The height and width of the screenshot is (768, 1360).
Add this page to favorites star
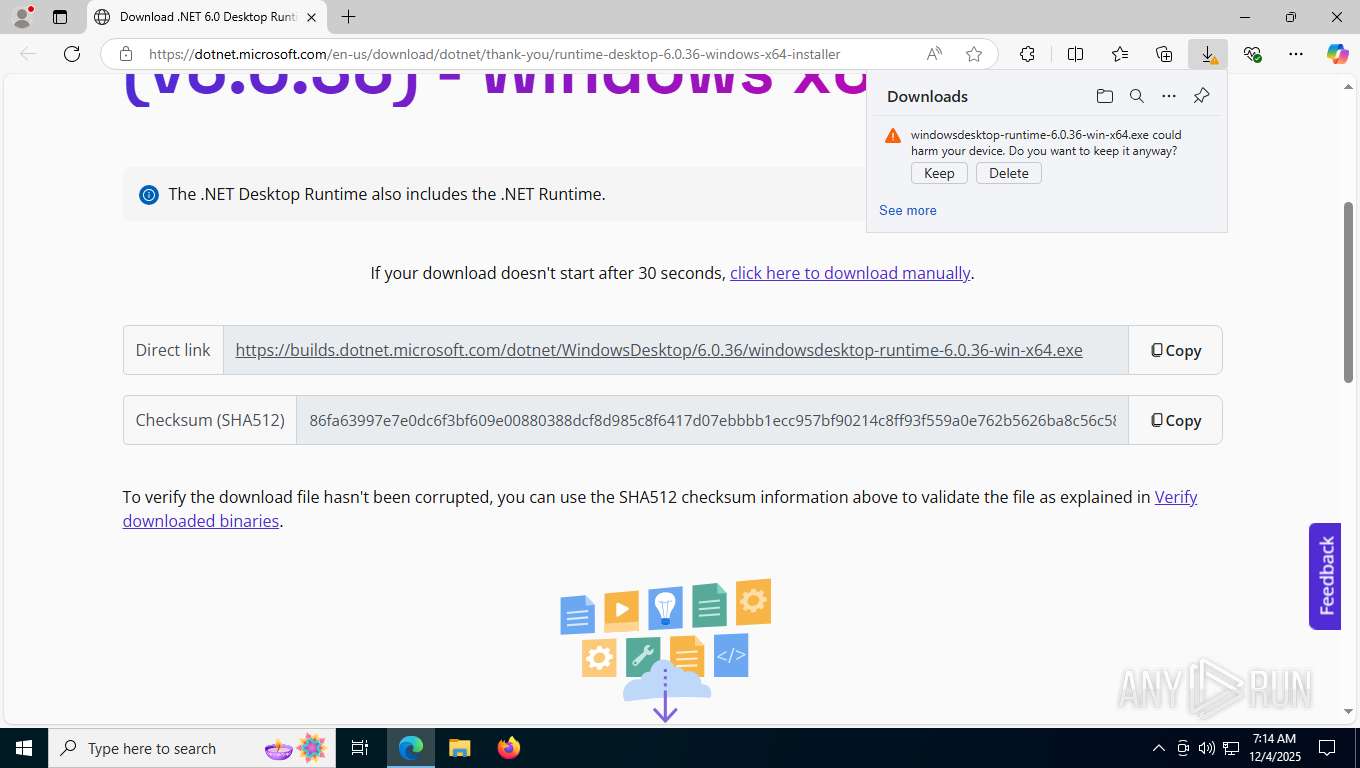(x=974, y=54)
